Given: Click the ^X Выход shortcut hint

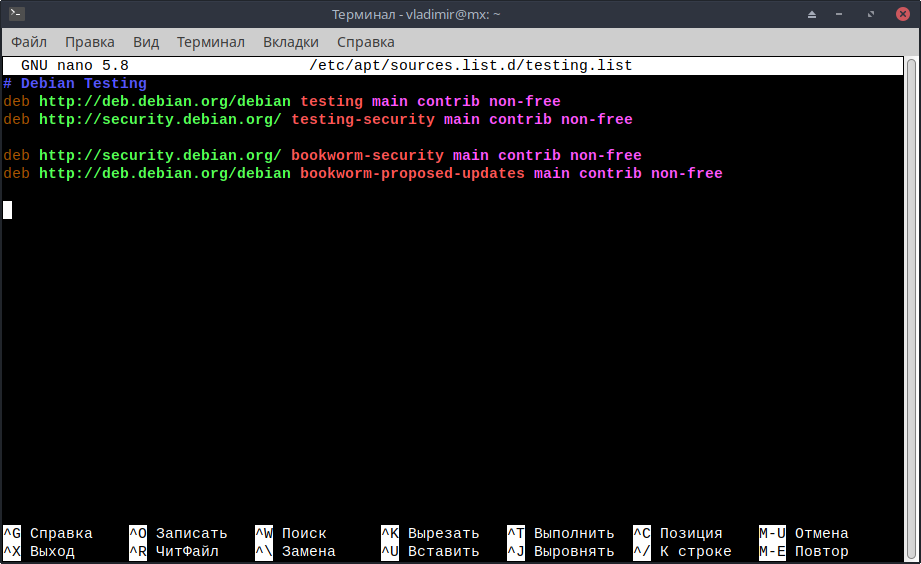Looking at the screenshot, I should pos(39,552).
